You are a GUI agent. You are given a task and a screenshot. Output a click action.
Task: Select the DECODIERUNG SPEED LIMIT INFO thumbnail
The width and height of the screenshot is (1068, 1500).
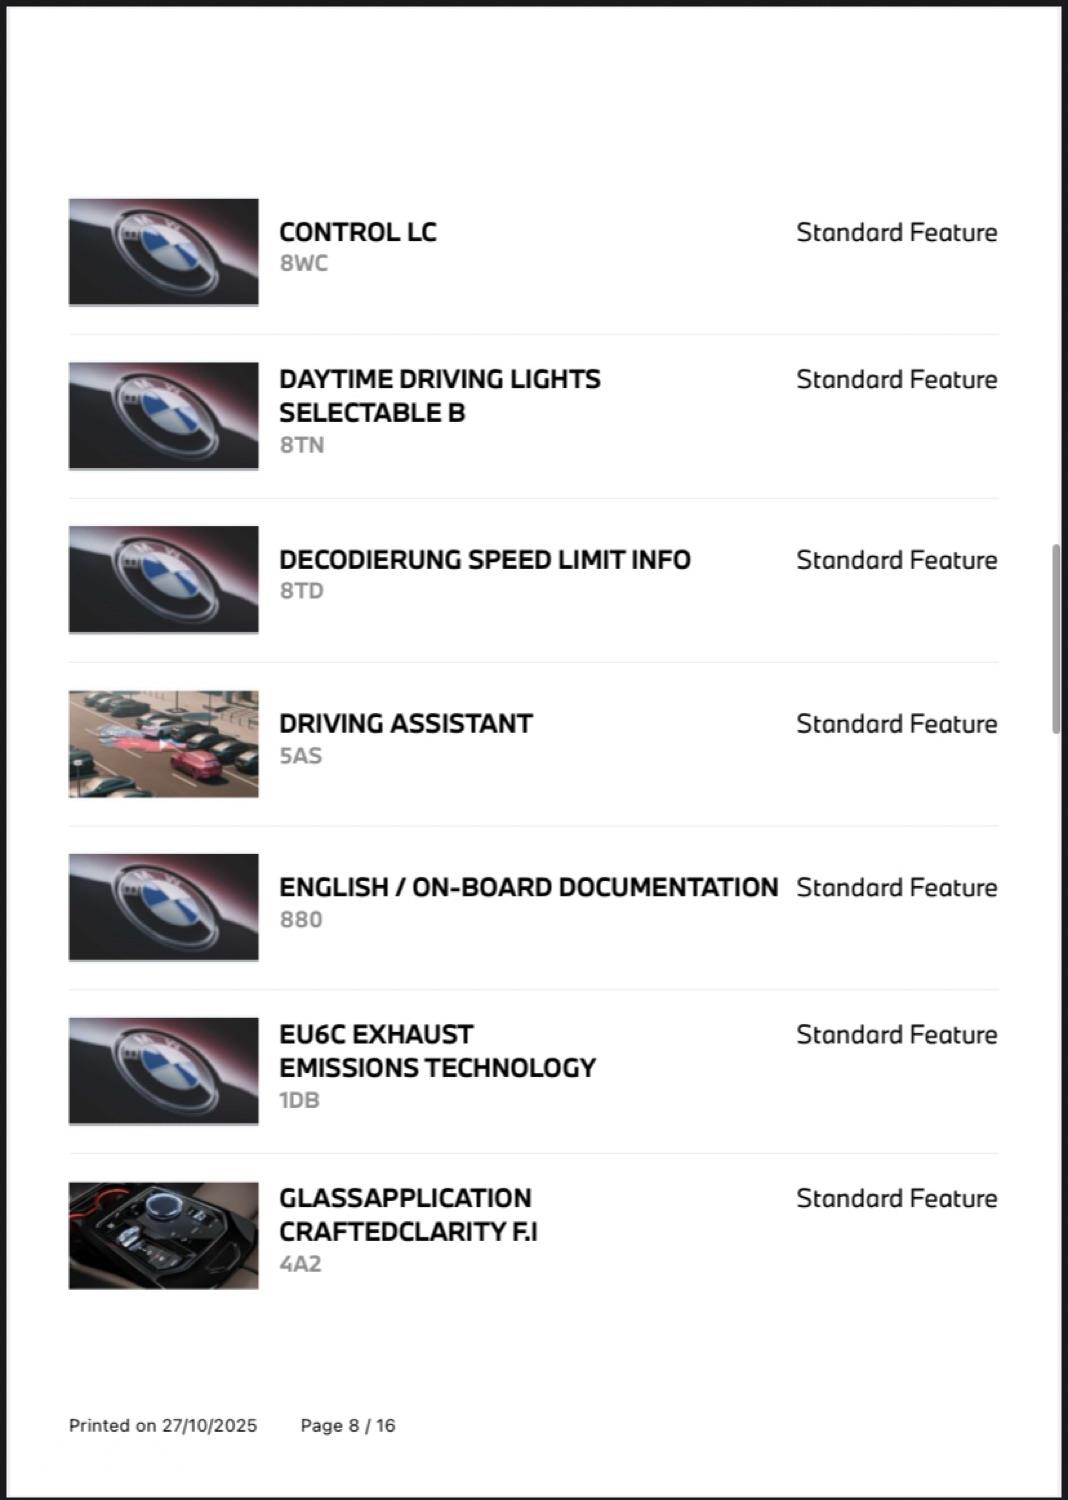tap(163, 579)
